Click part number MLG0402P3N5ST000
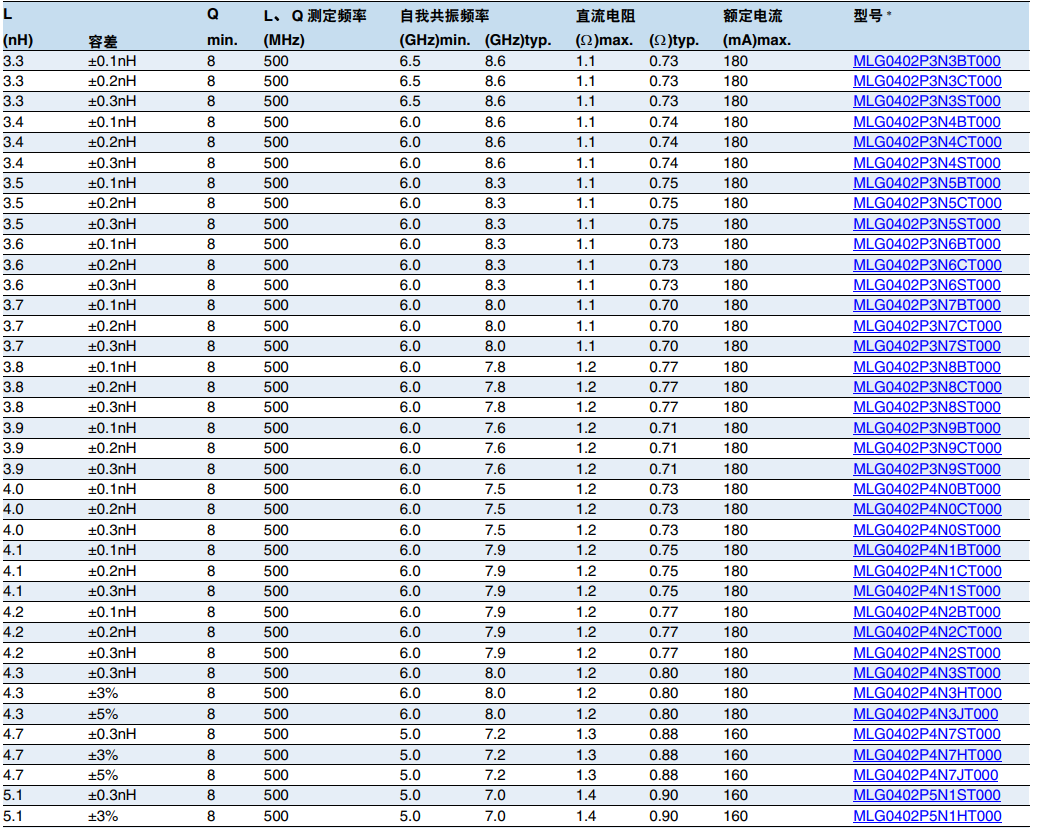The width and height of the screenshot is (1037, 828). pyautogui.click(x=927, y=224)
